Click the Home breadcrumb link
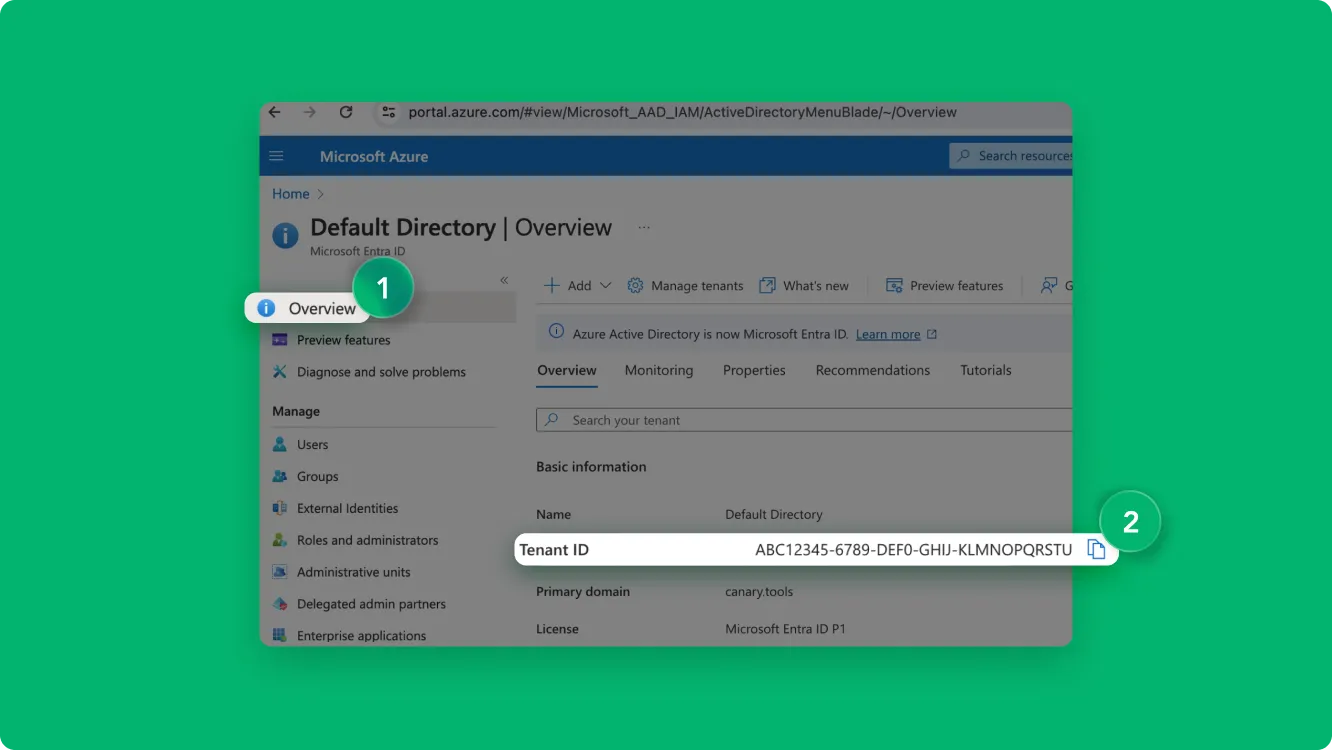1332x750 pixels. (290, 194)
